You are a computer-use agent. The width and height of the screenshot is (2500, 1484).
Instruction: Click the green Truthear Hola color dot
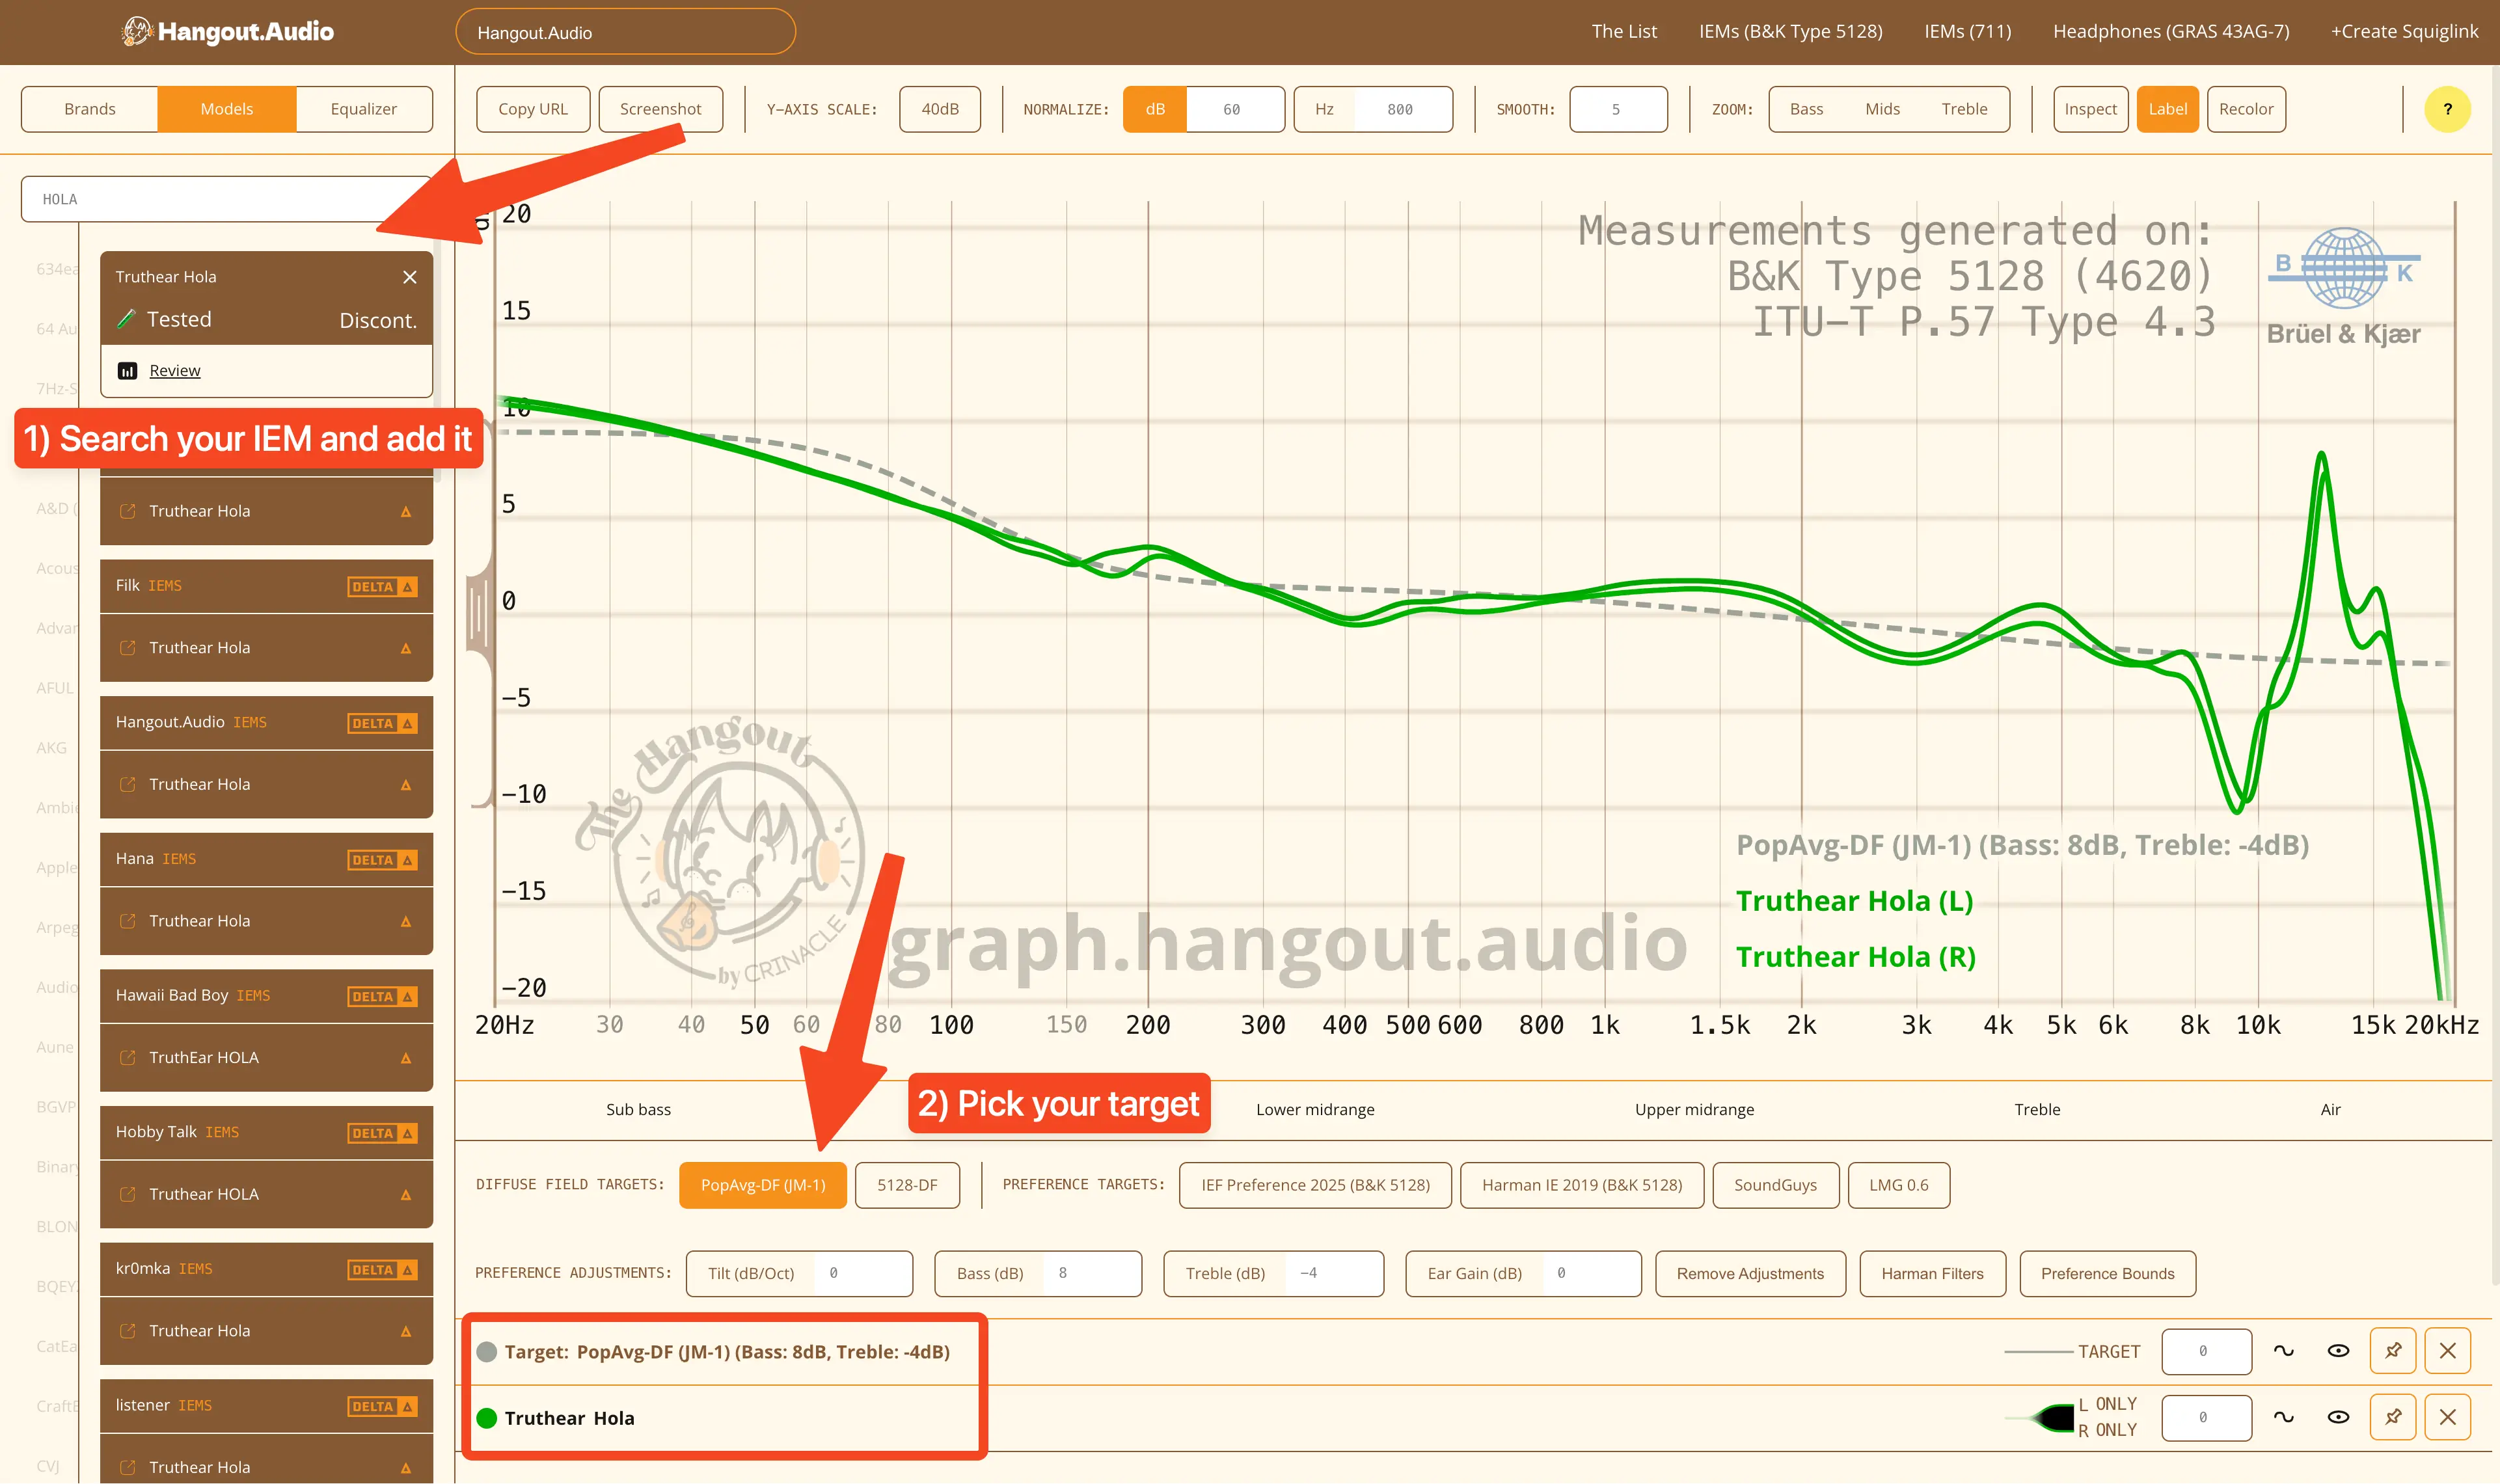tap(487, 1418)
